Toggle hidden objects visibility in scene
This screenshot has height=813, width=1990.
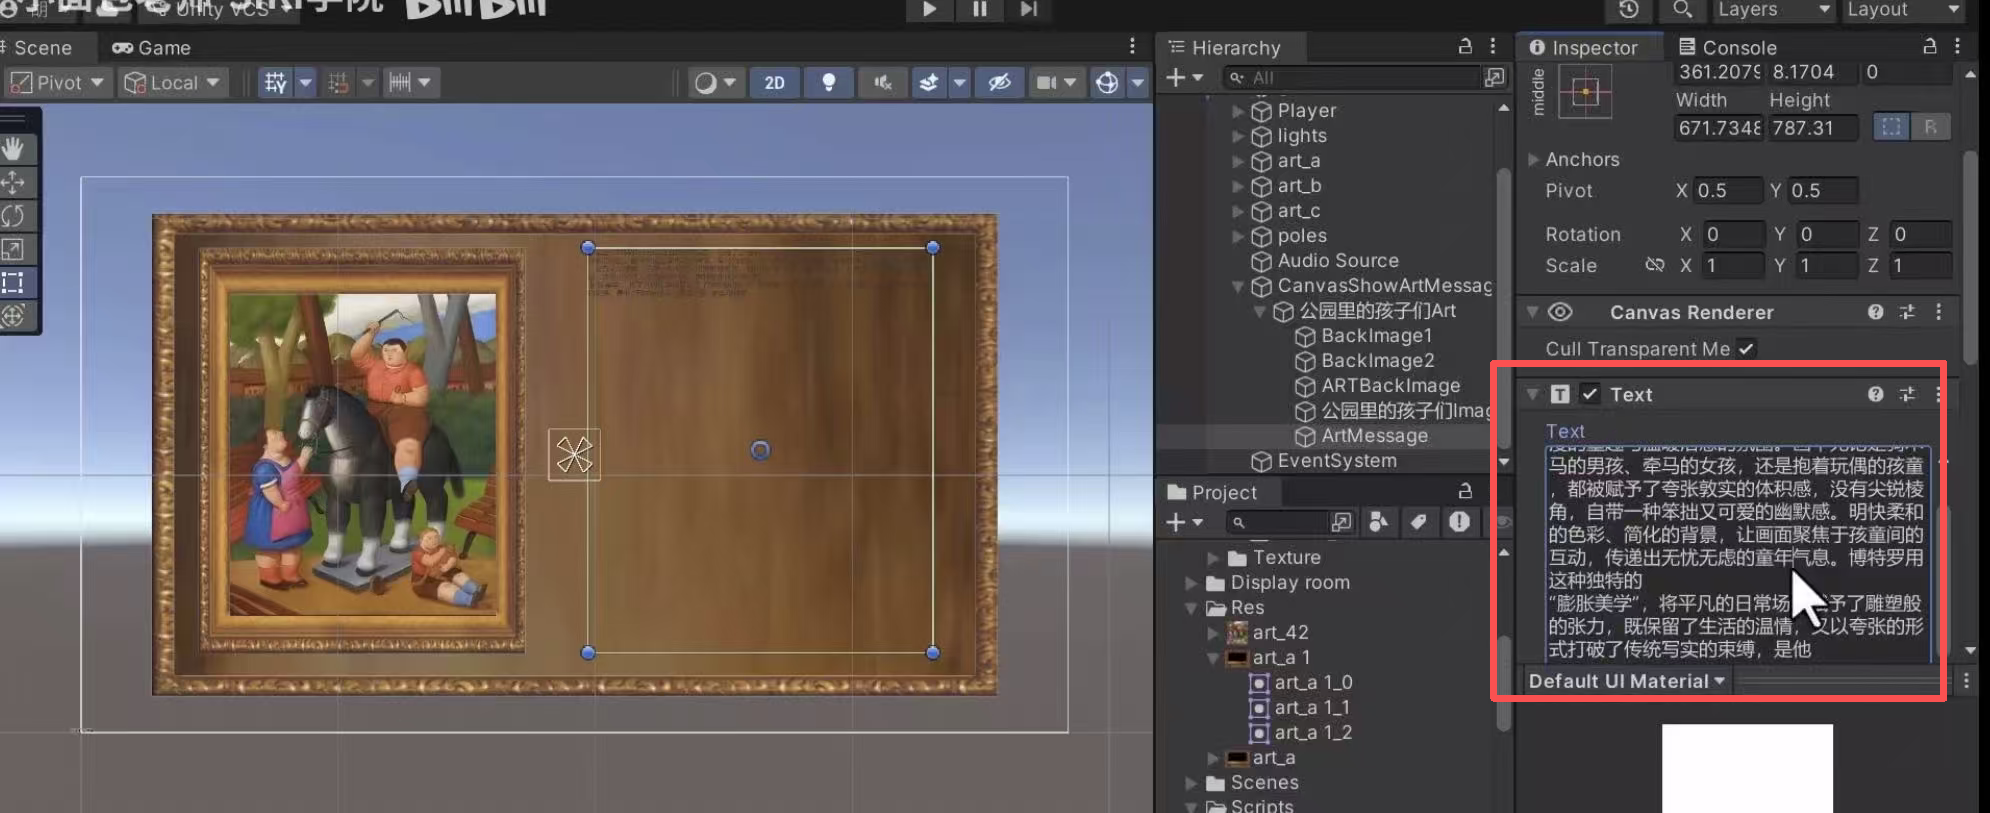pyautogui.click(x=999, y=83)
